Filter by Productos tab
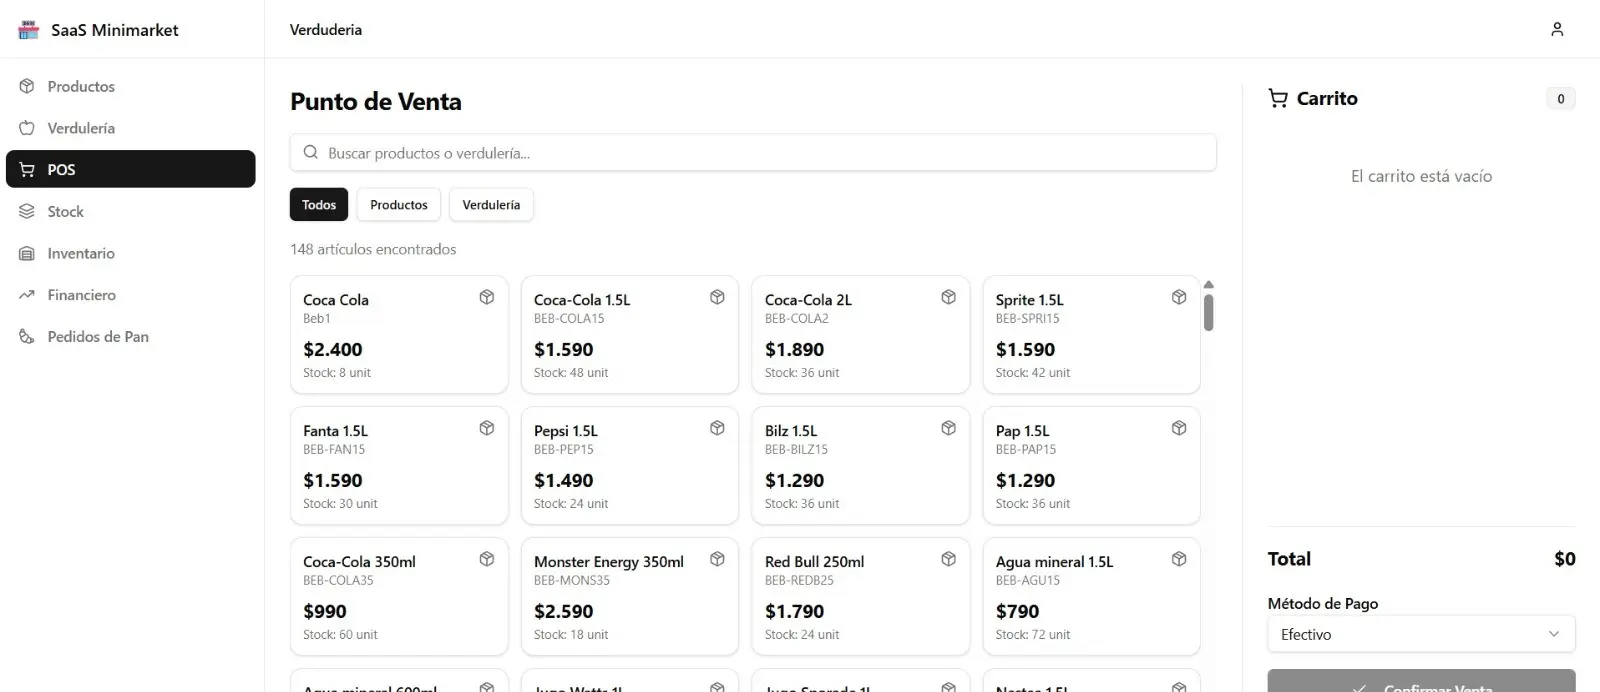The width and height of the screenshot is (1600, 692). tap(399, 204)
